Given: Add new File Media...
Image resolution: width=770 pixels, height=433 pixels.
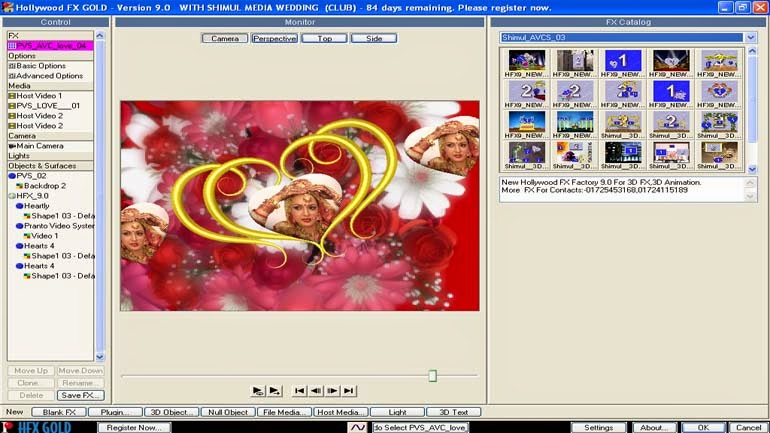Looking at the screenshot, I should click(285, 412).
